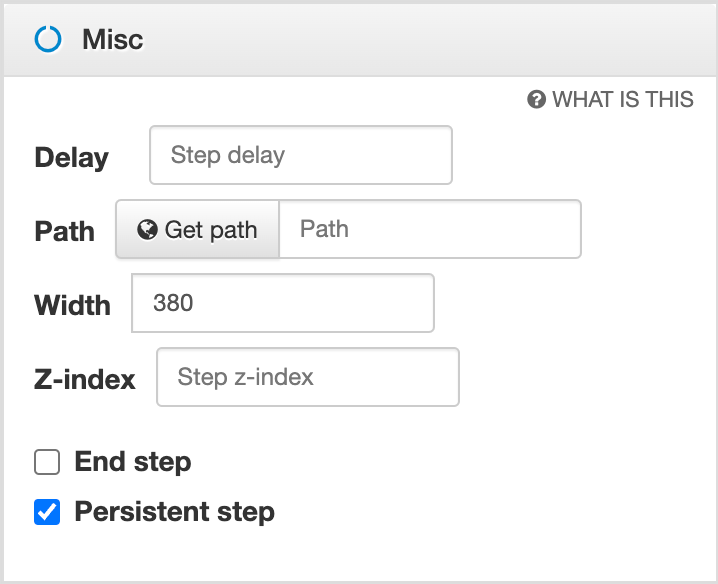Click the blue circle icon beside Misc
Viewport: 718px width, 584px height.
click(x=47, y=39)
